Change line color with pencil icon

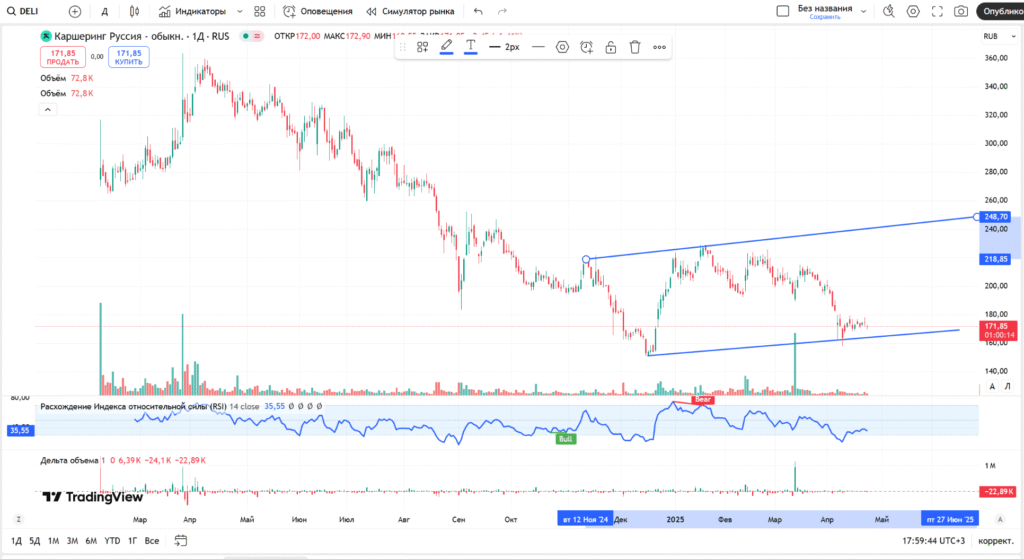point(447,46)
